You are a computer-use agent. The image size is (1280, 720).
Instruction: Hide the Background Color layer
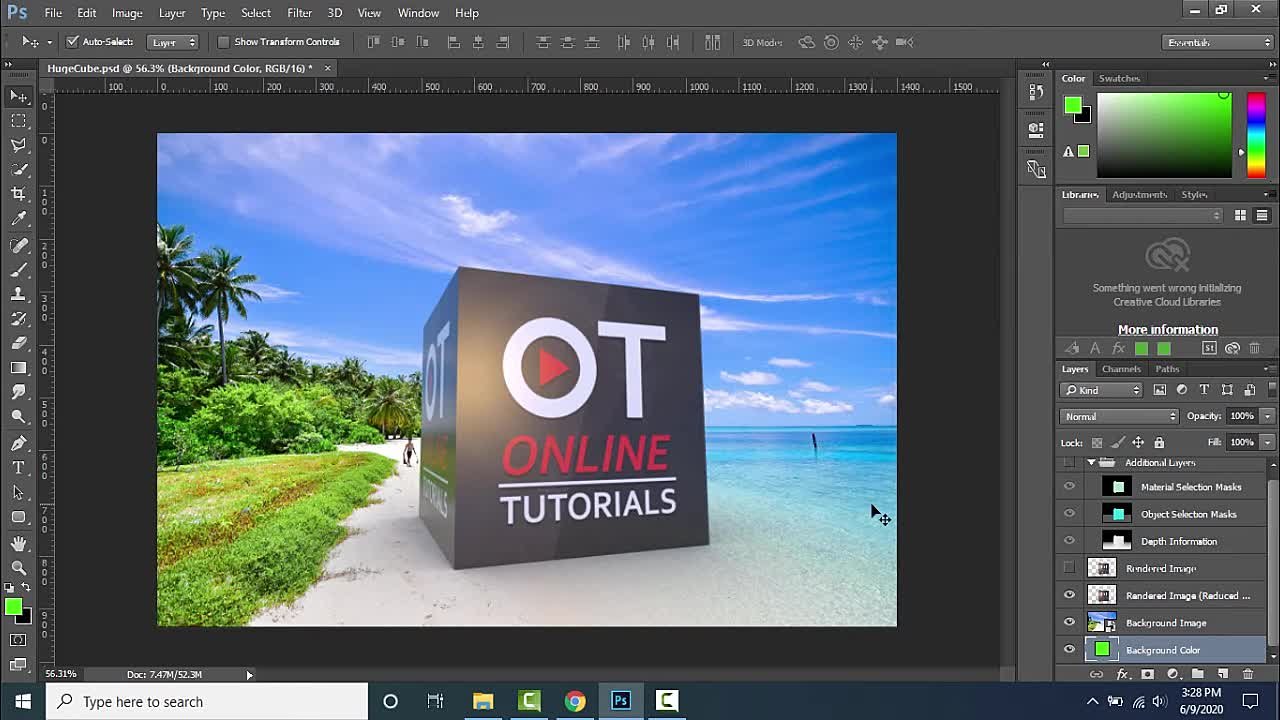click(1069, 650)
